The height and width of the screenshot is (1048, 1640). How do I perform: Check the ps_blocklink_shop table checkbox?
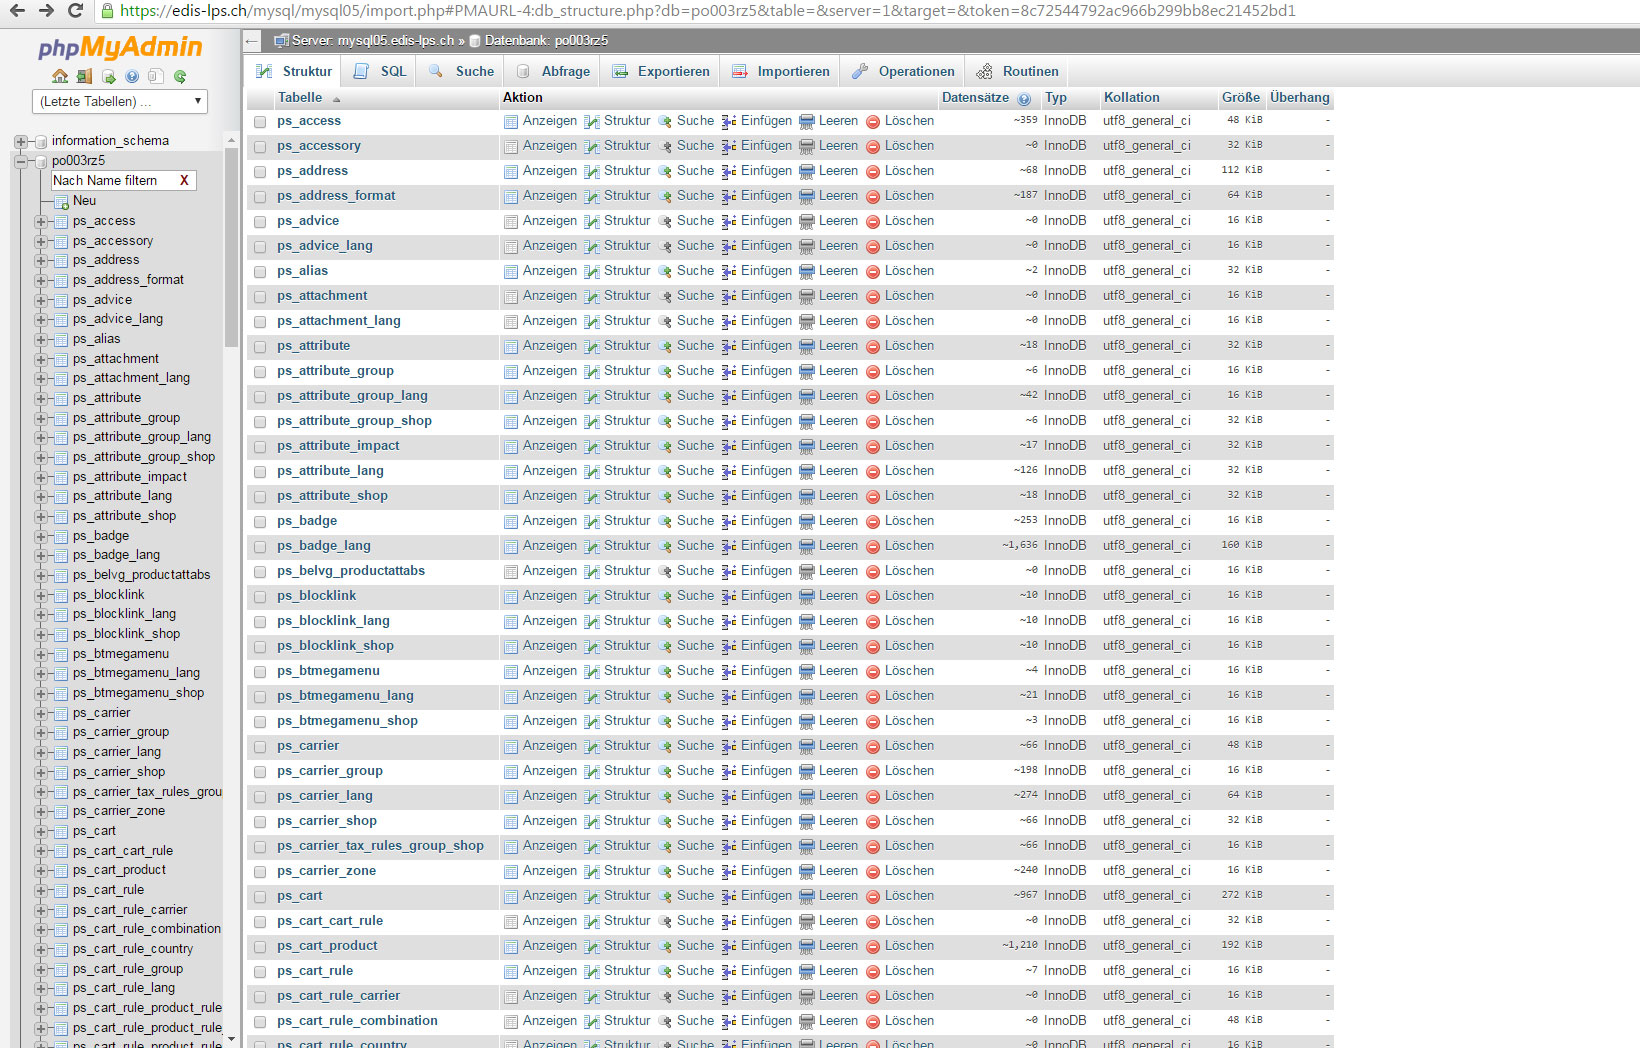[260, 646]
